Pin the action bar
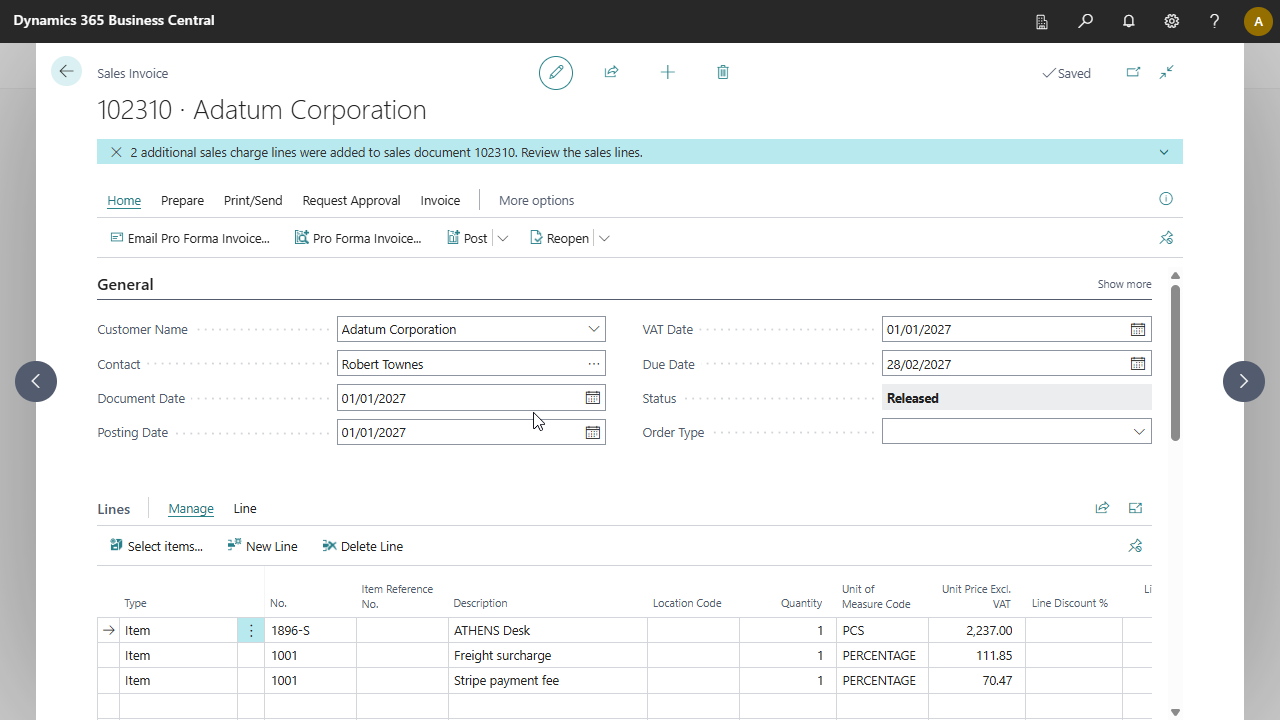This screenshot has width=1280, height=720. click(1166, 238)
